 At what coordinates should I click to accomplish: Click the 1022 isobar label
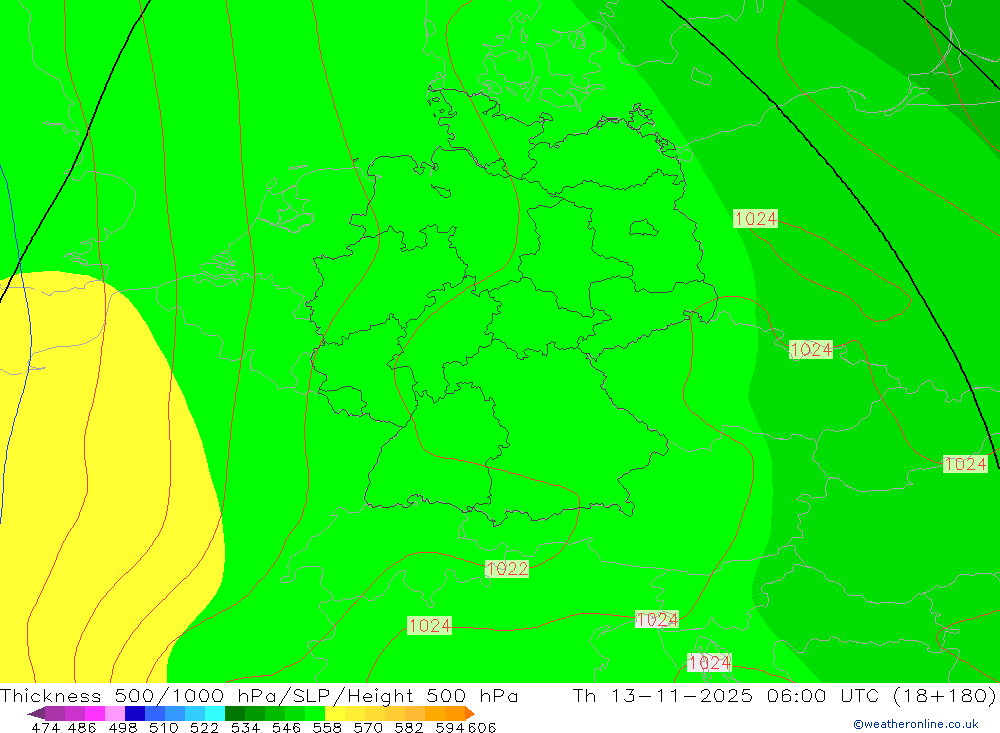[507, 568]
